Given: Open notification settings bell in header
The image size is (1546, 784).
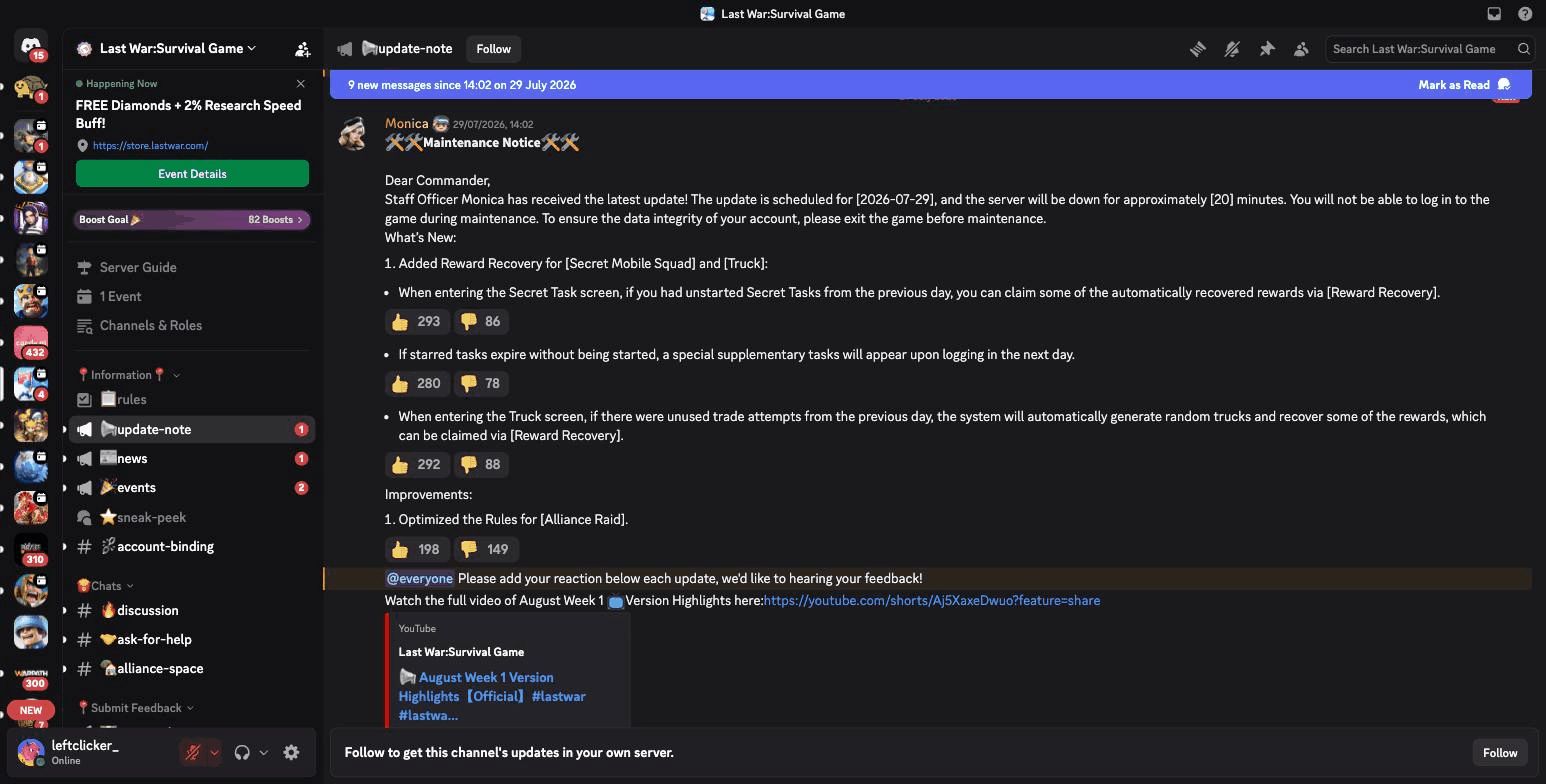Looking at the screenshot, I should (1232, 49).
